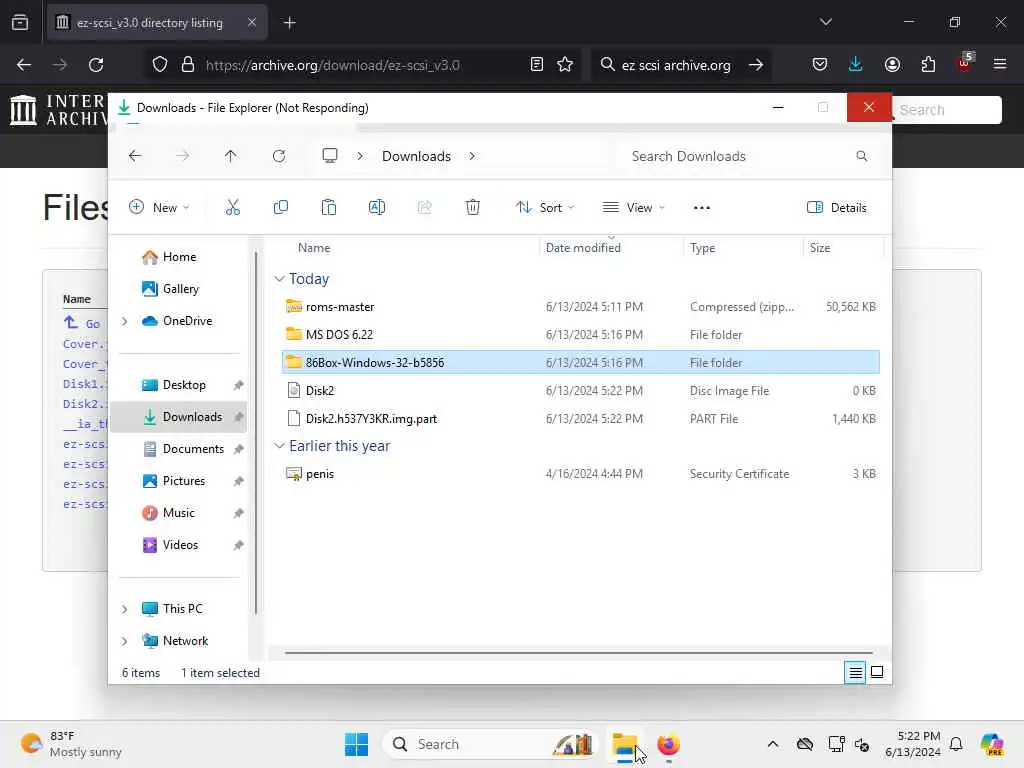The height and width of the screenshot is (768, 1024).
Task: Select the Disk2 disc image file
Action: (x=581, y=391)
